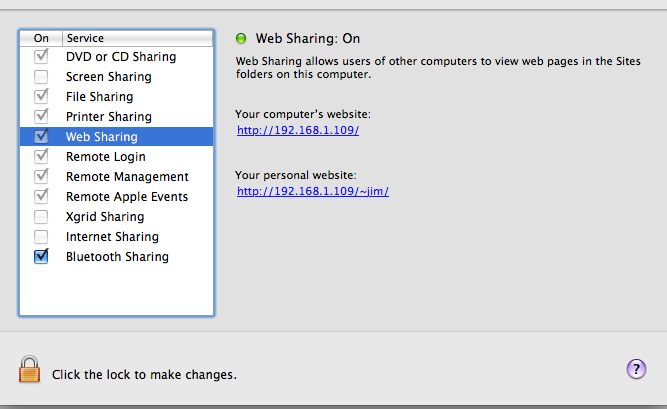Toggle the DVD or CD Sharing checkbox
The height and width of the screenshot is (409, 667).
point(41,56)
